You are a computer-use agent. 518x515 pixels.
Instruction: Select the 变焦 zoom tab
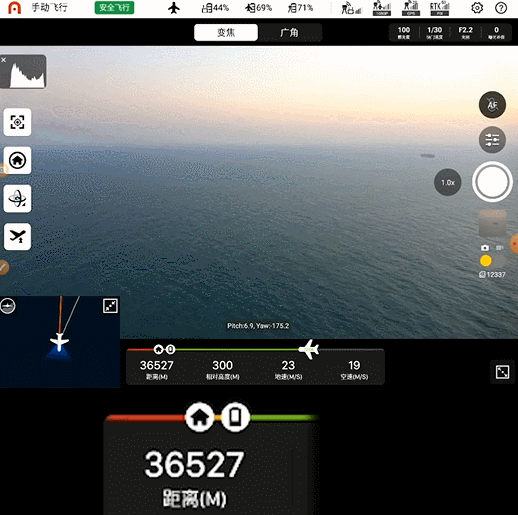[226, 33]
